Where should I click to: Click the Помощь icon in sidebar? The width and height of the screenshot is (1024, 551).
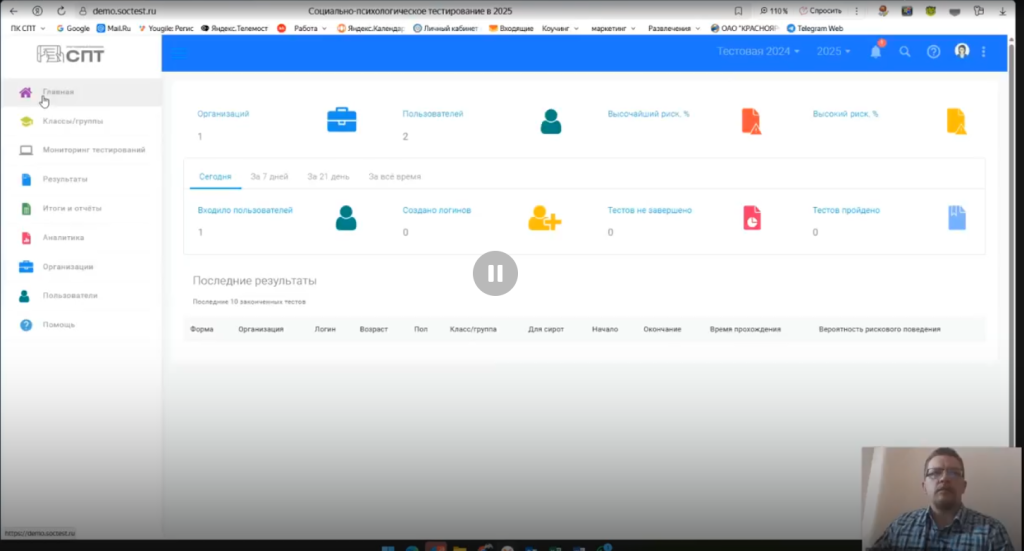(x=26, y=325)
